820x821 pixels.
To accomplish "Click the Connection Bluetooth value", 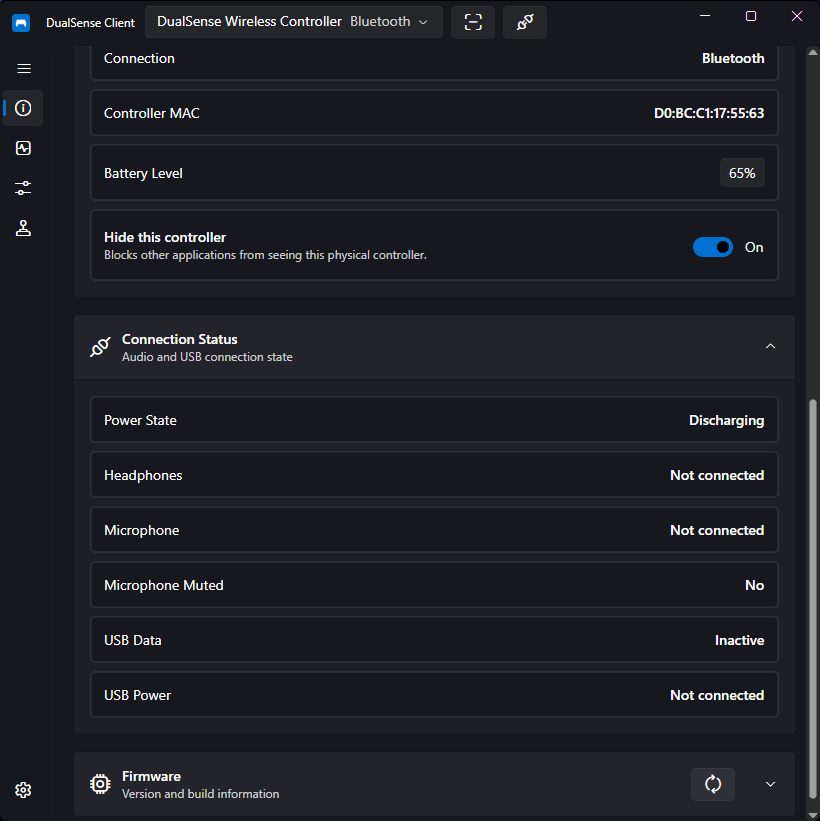I will [x=733, y=58].
